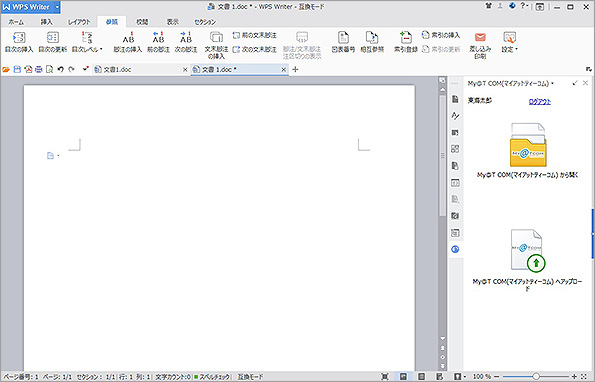Close the 文書1.doc tab
The width and height of the screenshot is (595, 382).
point(185,69)
